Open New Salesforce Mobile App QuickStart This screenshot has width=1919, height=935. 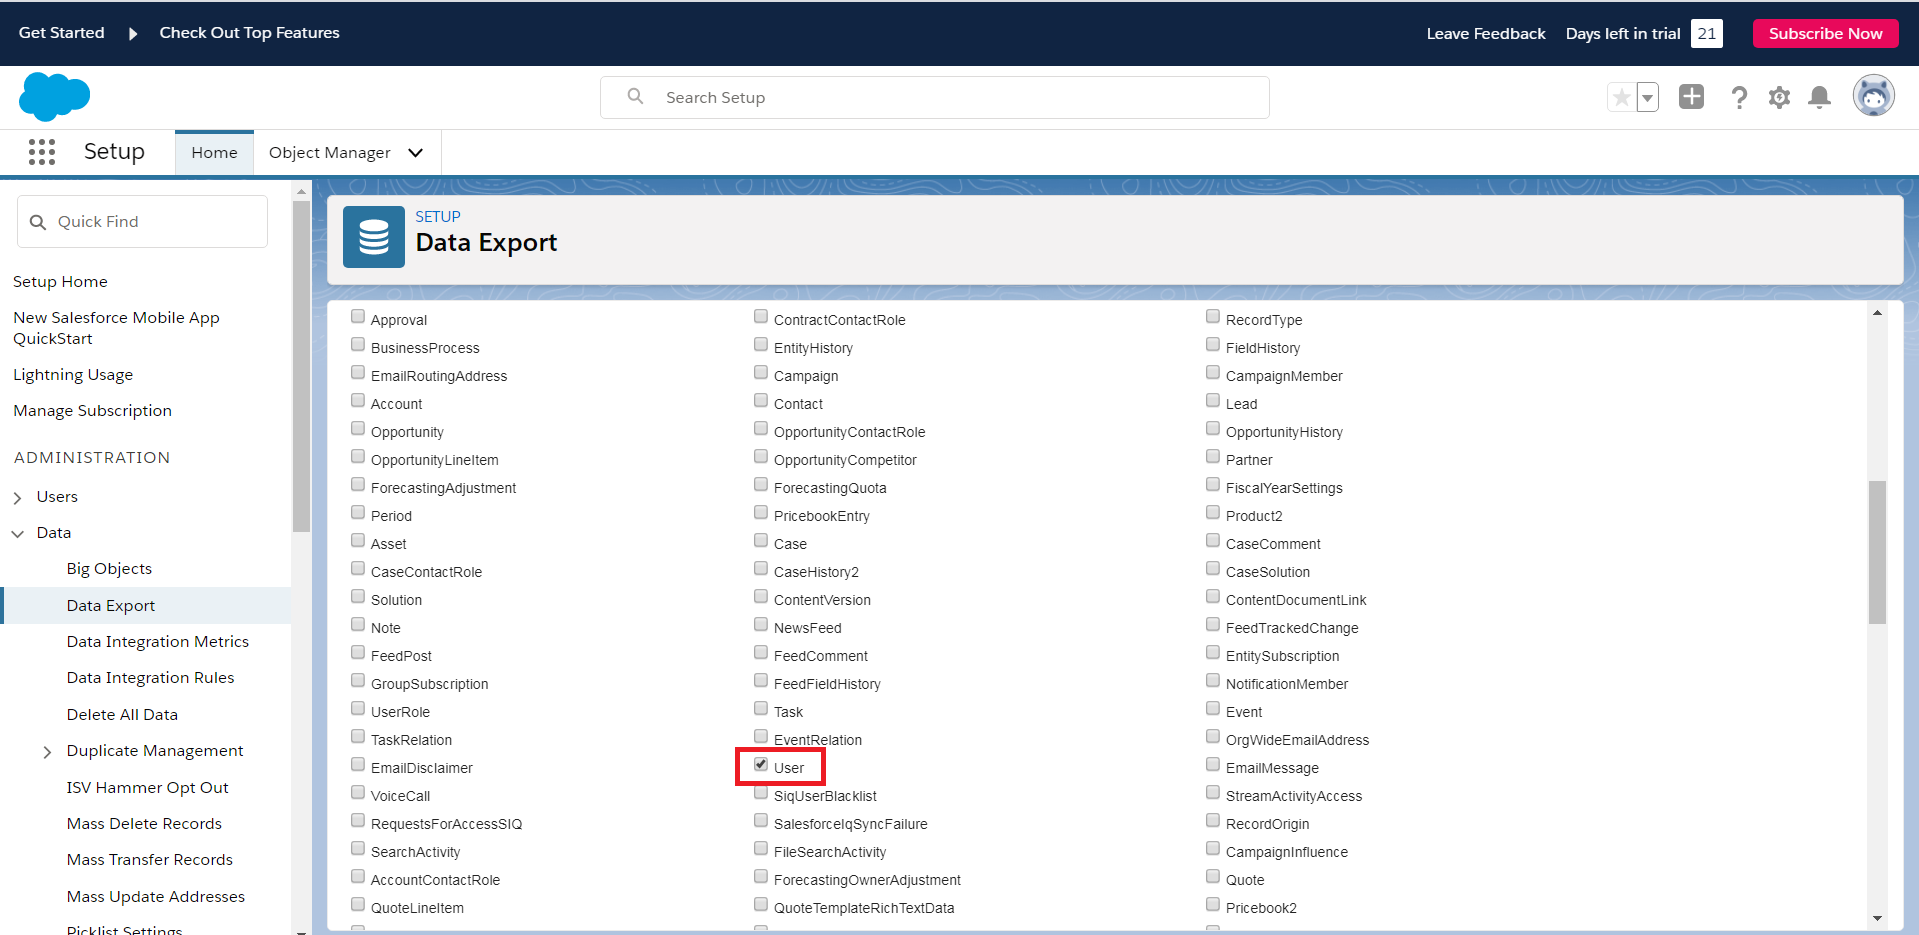click(116, 328)
